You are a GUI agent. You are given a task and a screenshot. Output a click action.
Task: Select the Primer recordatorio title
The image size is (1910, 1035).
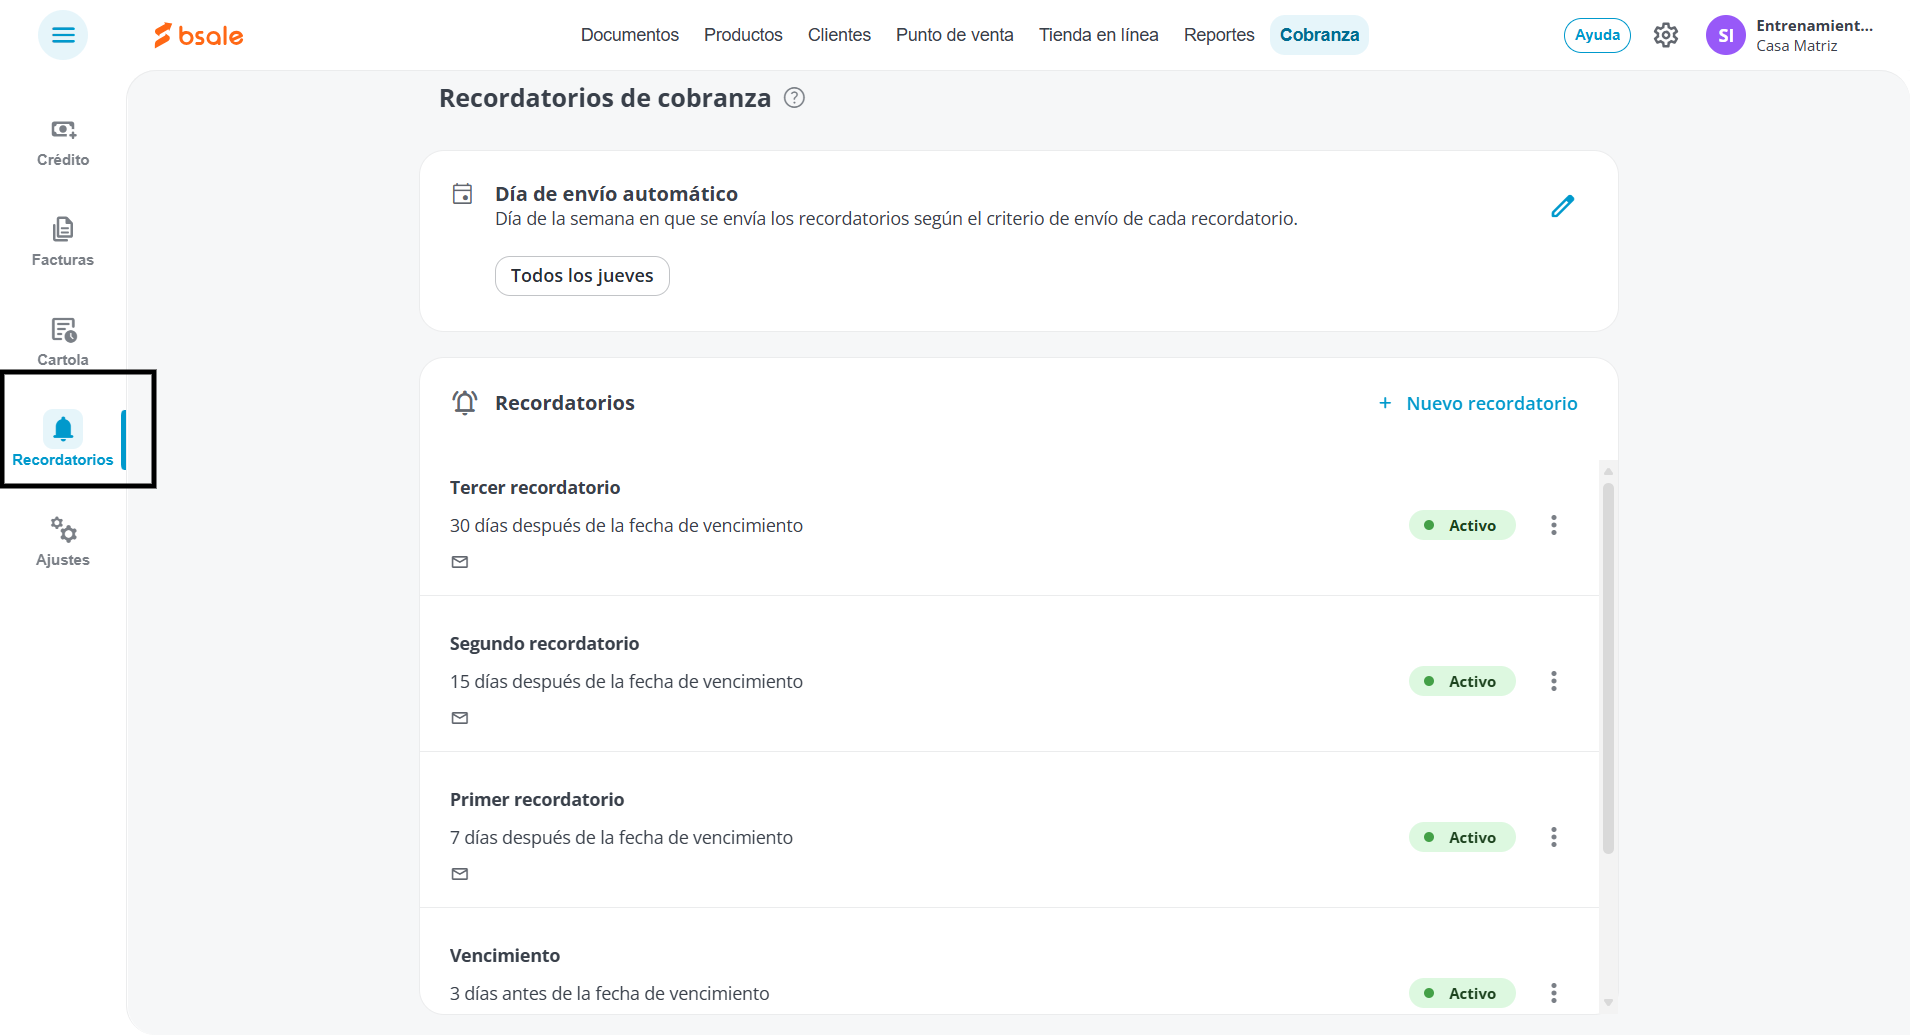tap(537, 799)
